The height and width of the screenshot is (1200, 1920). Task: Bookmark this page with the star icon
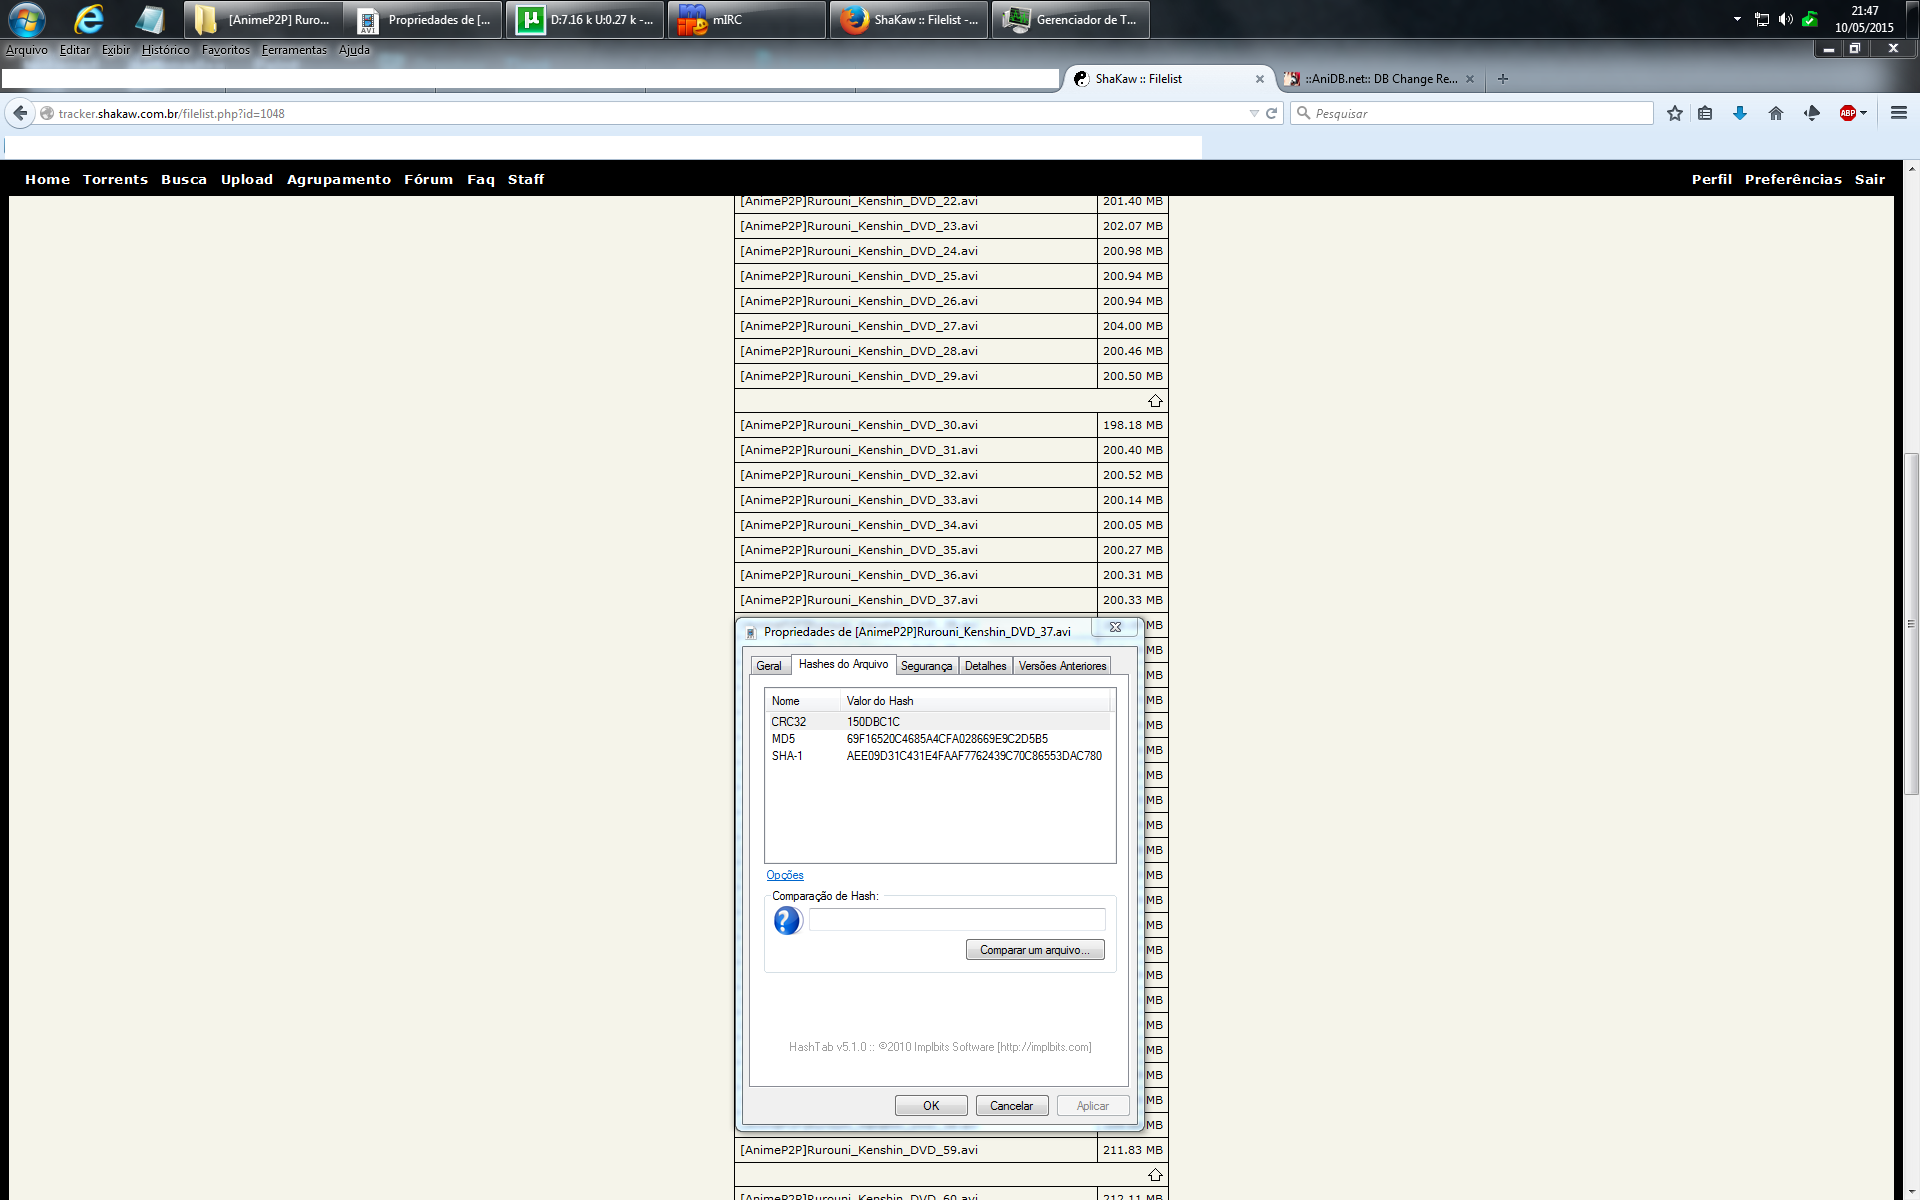(1674, 113)
